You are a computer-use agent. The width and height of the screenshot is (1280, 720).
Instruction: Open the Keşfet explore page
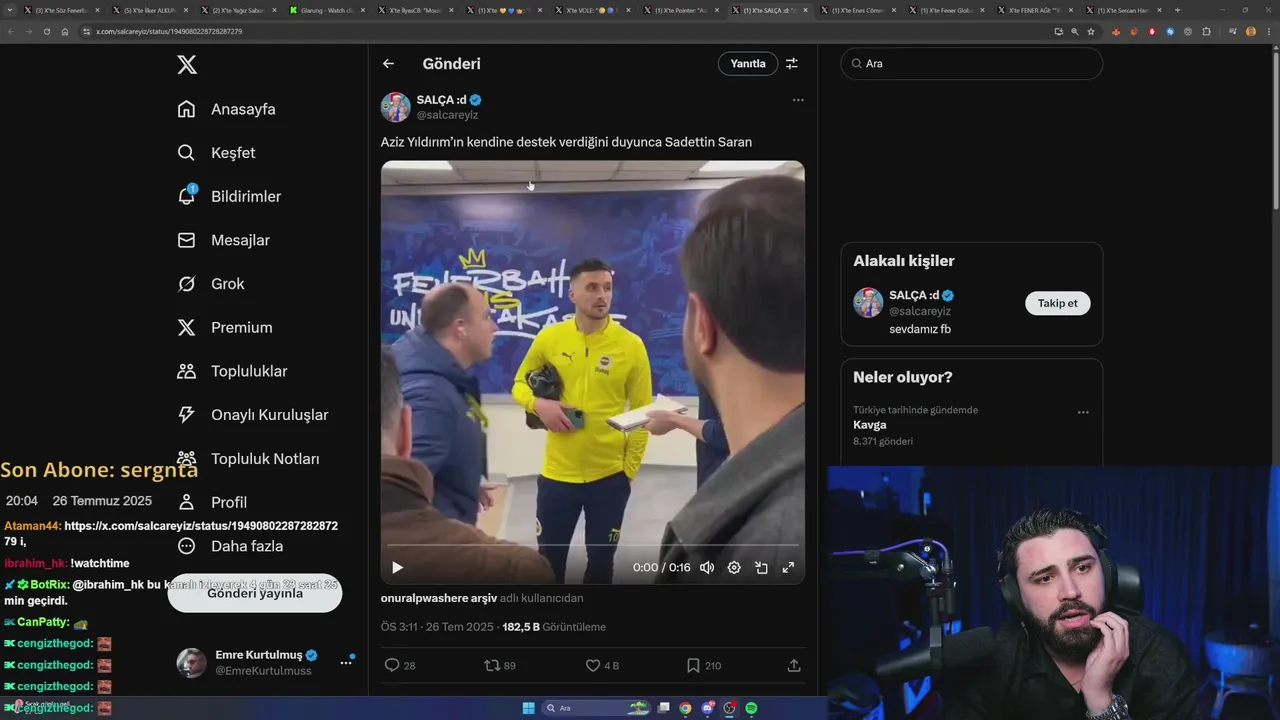click(216, 153)
